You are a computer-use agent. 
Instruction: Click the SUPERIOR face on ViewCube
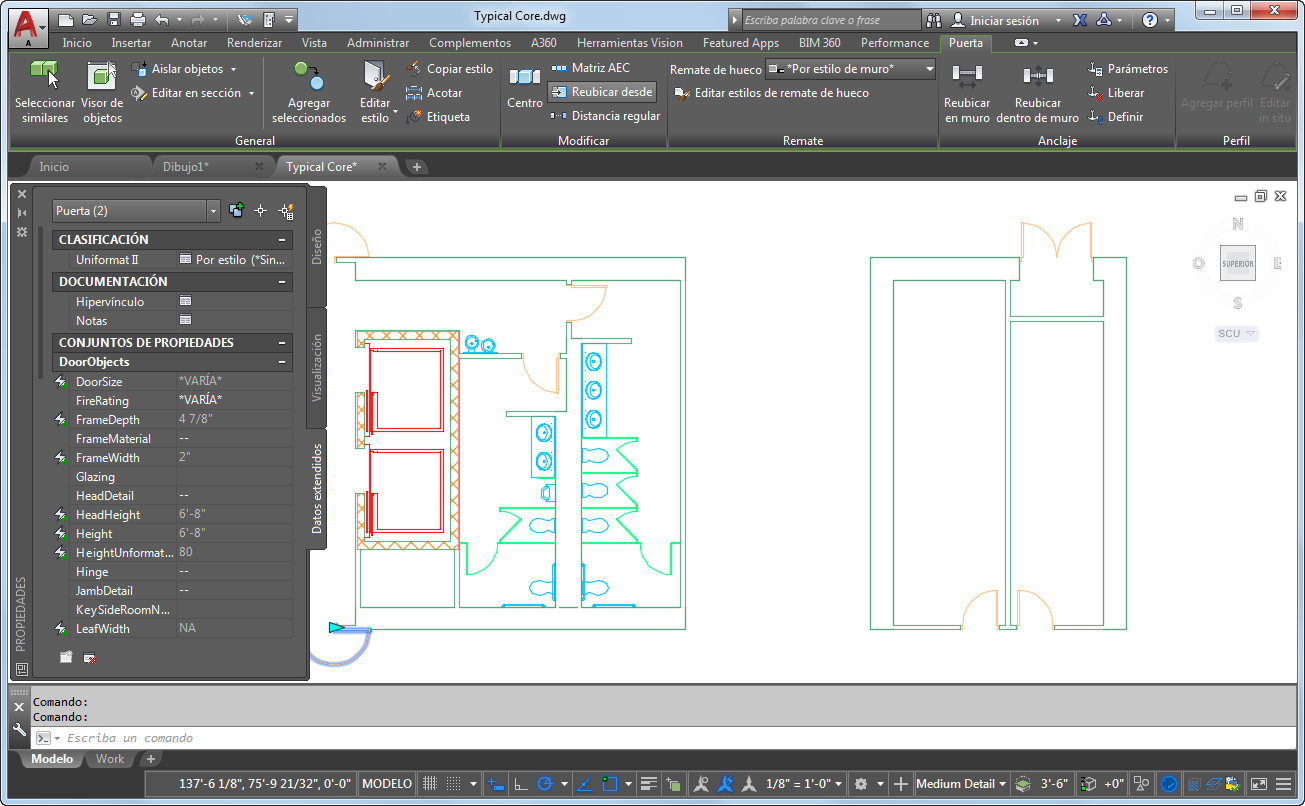click(x=1237, y=264)
